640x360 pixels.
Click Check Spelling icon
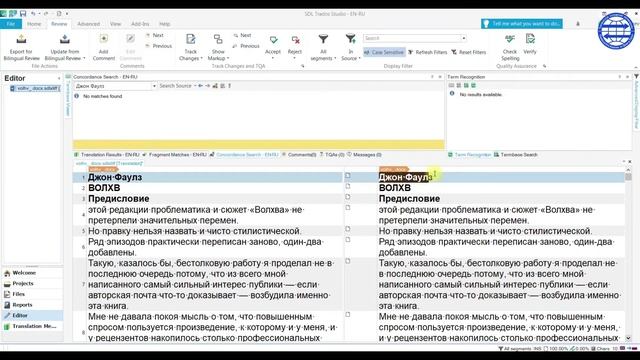510,39
